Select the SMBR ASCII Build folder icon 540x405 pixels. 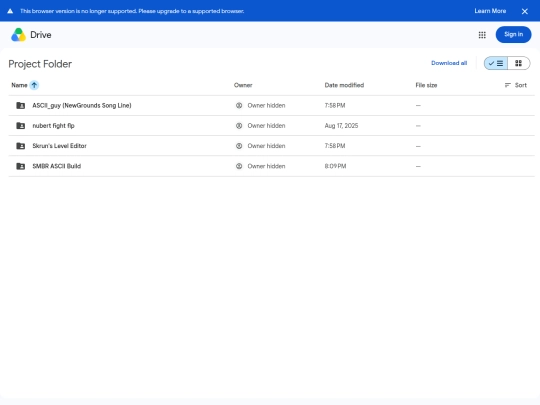click(21, 166)
